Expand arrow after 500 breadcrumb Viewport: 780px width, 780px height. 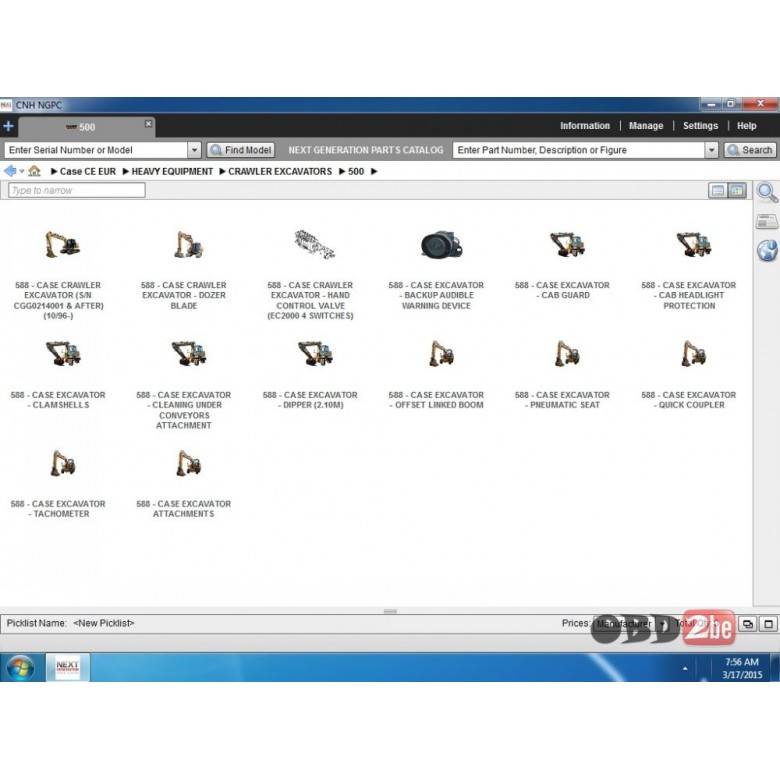point(374,172)
